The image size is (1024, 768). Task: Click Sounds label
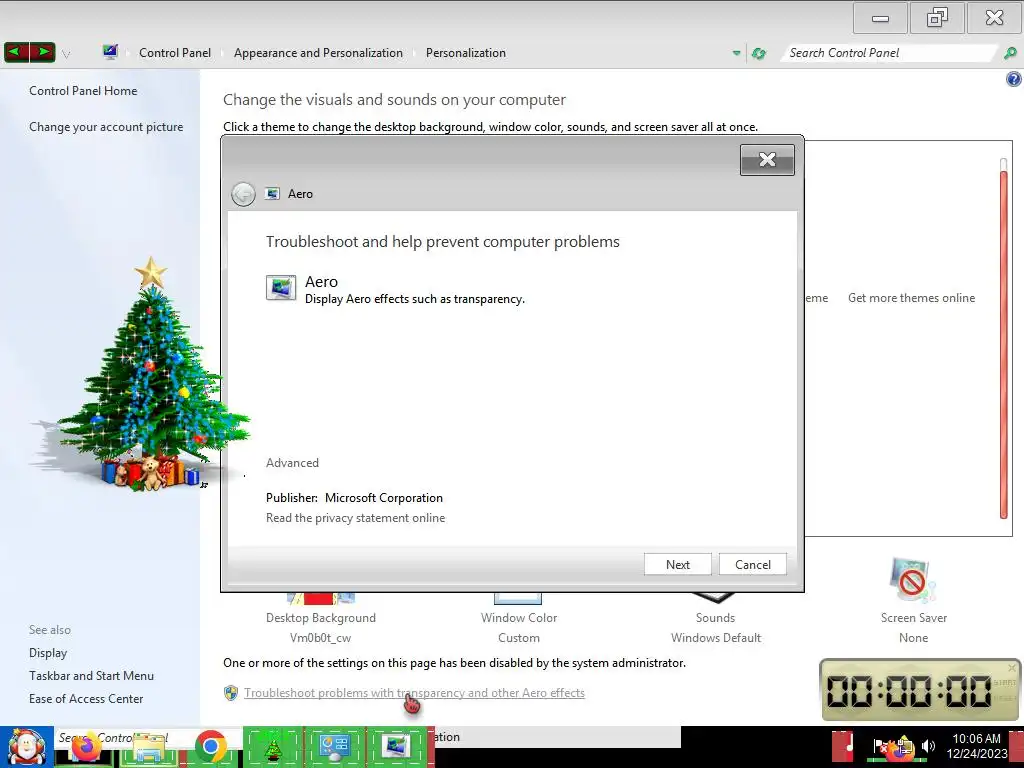tap(715, 618)
